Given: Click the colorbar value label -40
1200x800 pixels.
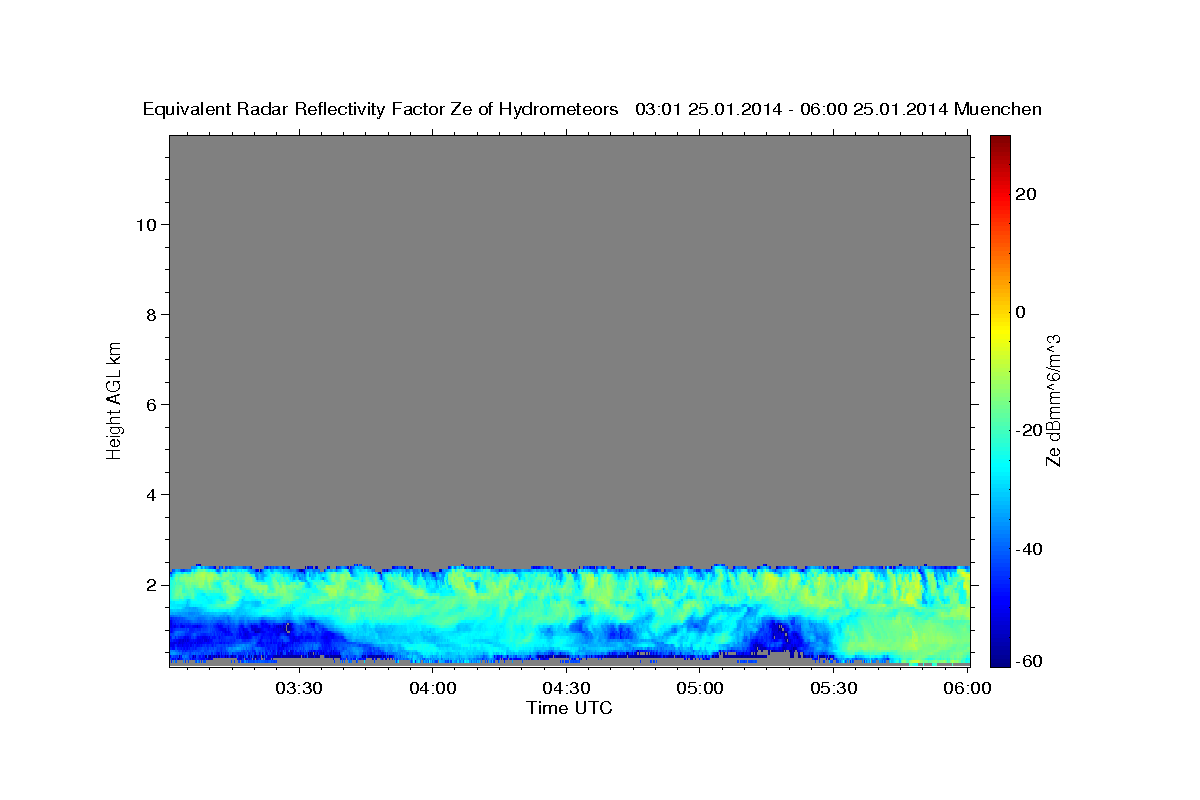Looking at the screenshot, I should [1028, 549].
